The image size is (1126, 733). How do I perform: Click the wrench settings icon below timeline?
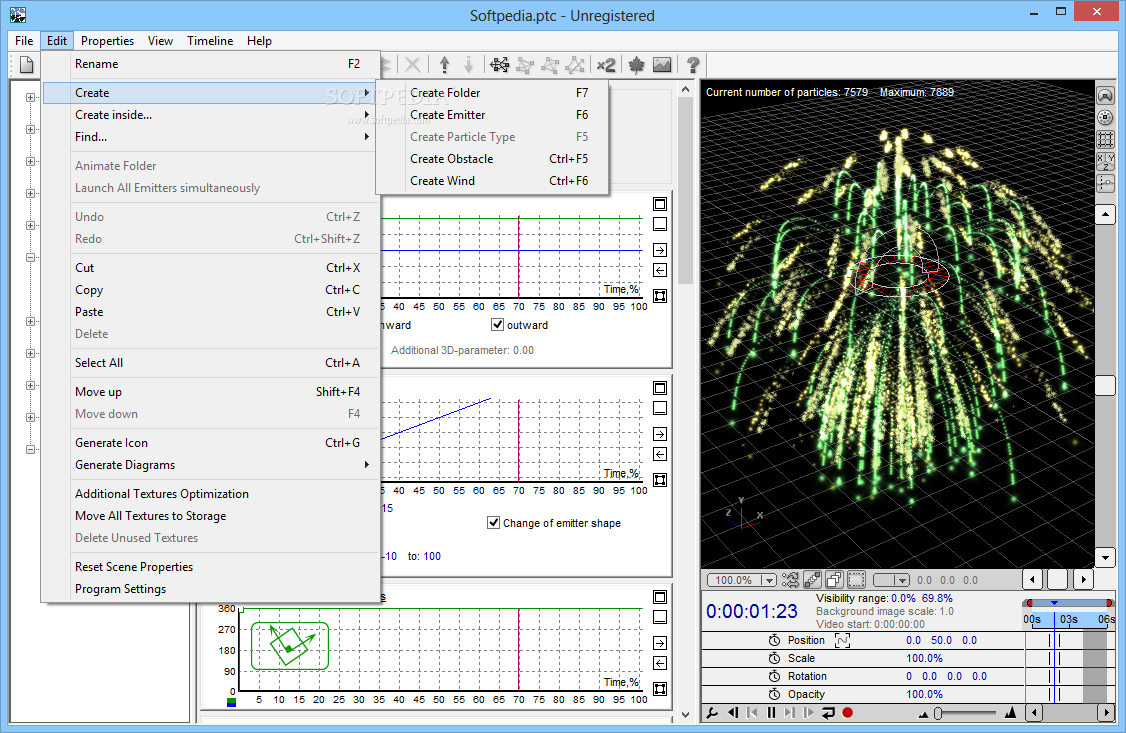[712, 713]
